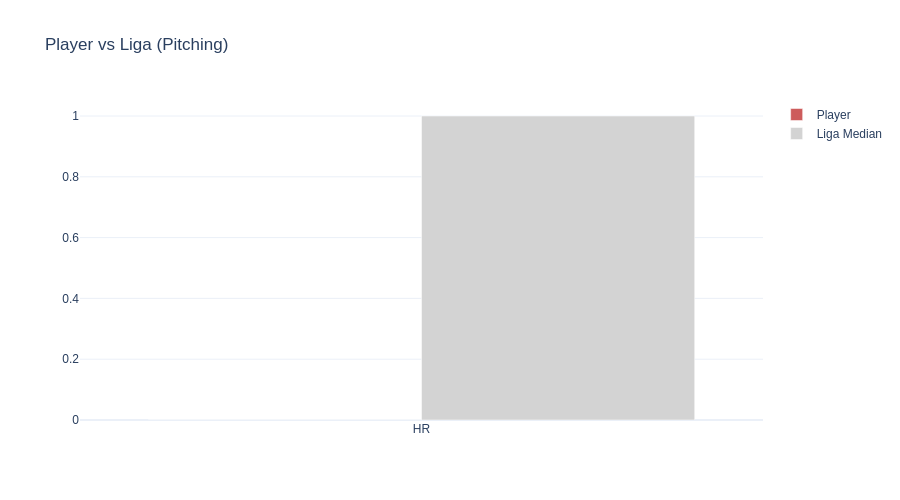Viewport: 900px width, 500px height.
Task: Toggle the Player trace via legend label
Action: pos(833,115)
